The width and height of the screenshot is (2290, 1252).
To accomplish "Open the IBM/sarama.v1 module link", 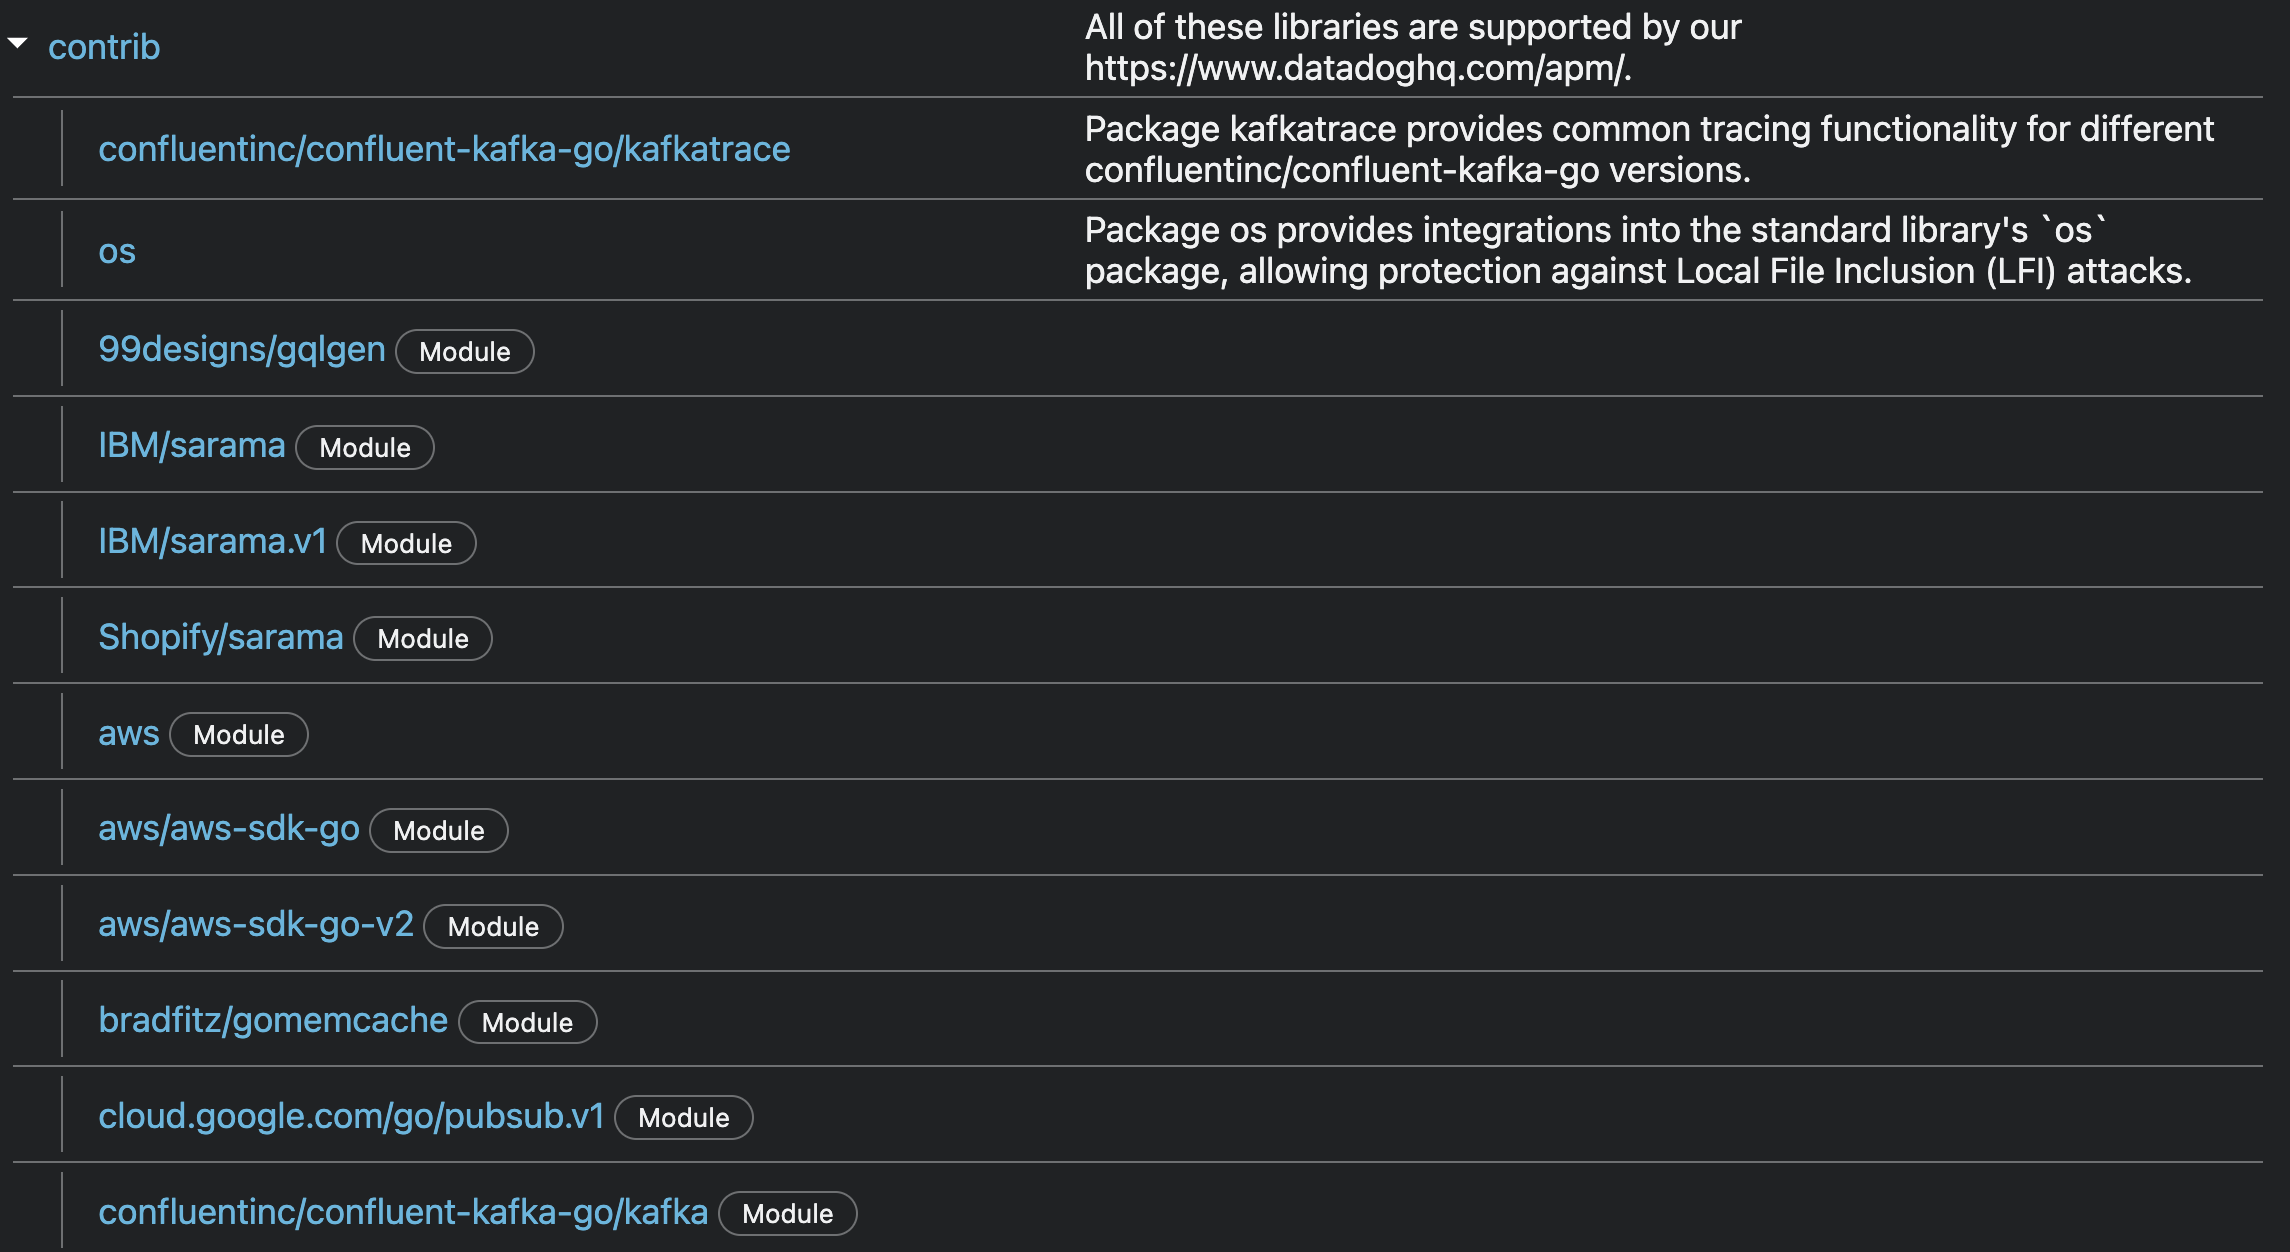I will [213, 541].
